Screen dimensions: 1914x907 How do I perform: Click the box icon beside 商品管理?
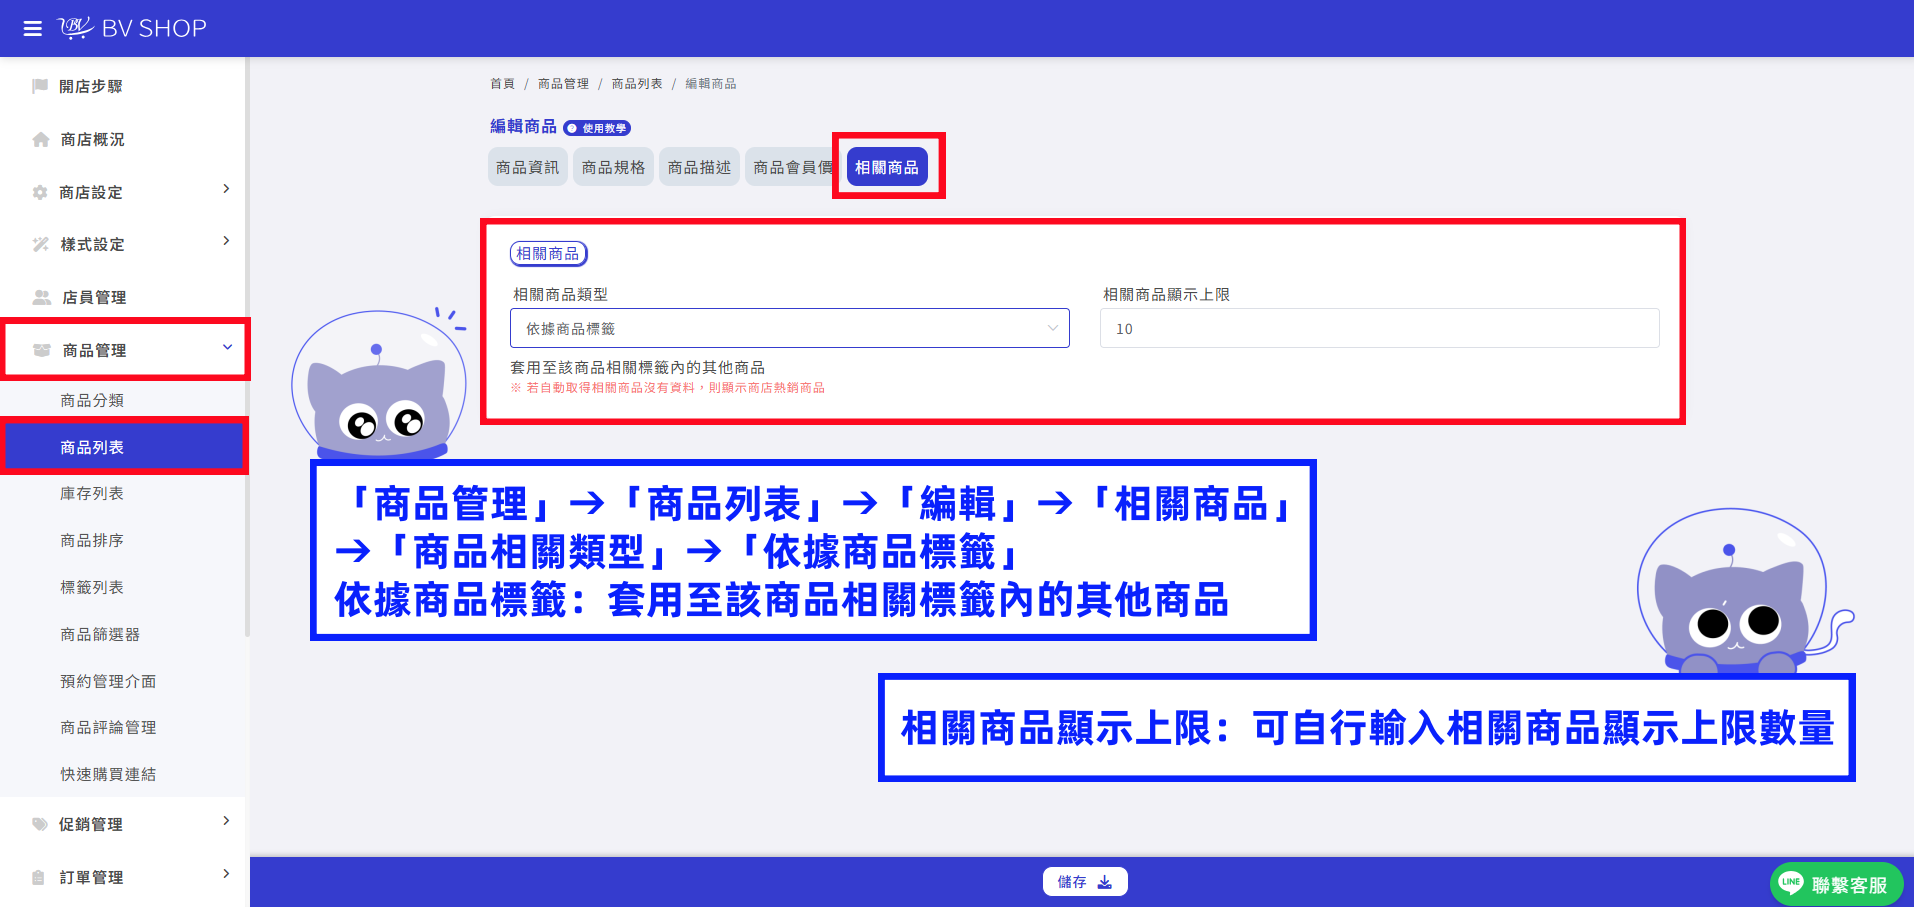[x=41, y=350]
